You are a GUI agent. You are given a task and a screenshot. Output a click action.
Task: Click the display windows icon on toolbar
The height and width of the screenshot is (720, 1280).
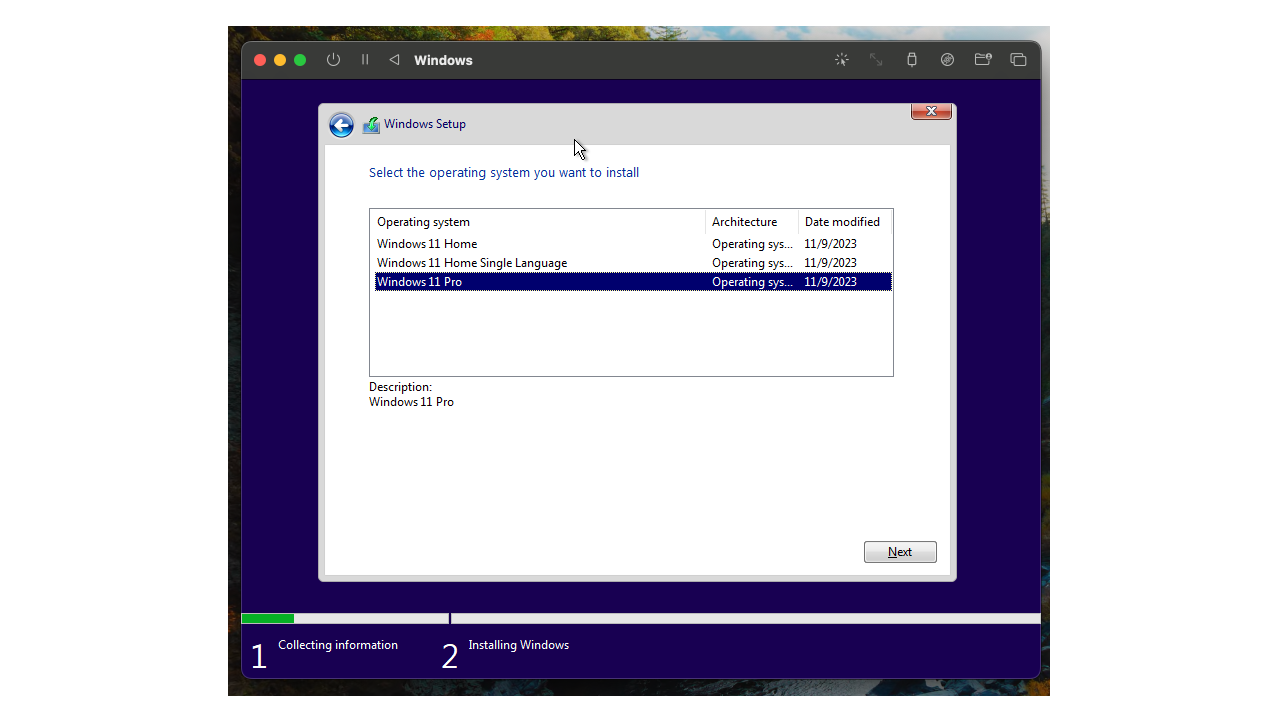tap(1018, 59)
